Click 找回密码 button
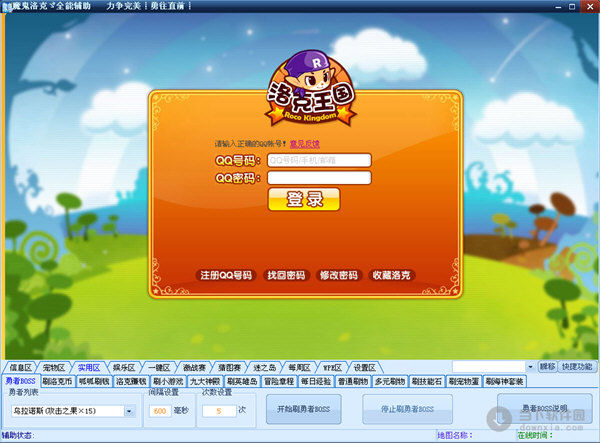This screenshot has height=443, width=600. (286, 275)
